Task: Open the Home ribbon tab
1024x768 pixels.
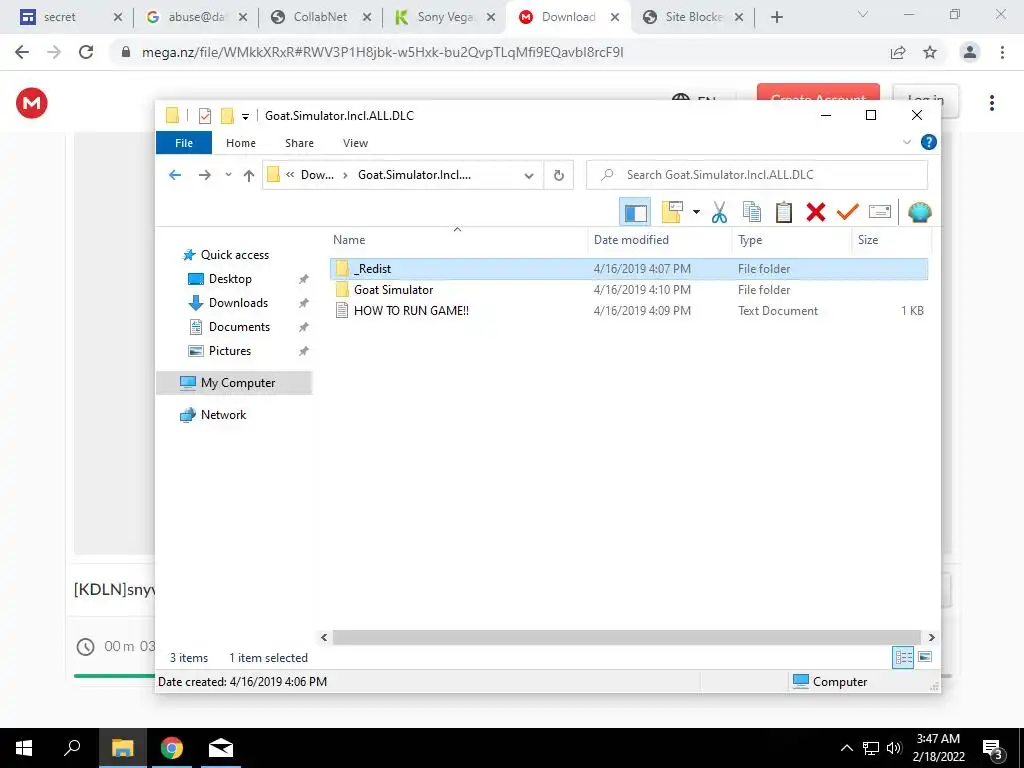Action: (x=241, y=143)
